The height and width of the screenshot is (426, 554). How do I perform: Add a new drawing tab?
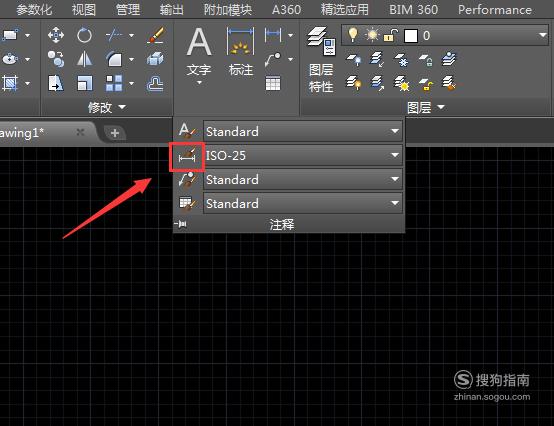tap(114, 133)
